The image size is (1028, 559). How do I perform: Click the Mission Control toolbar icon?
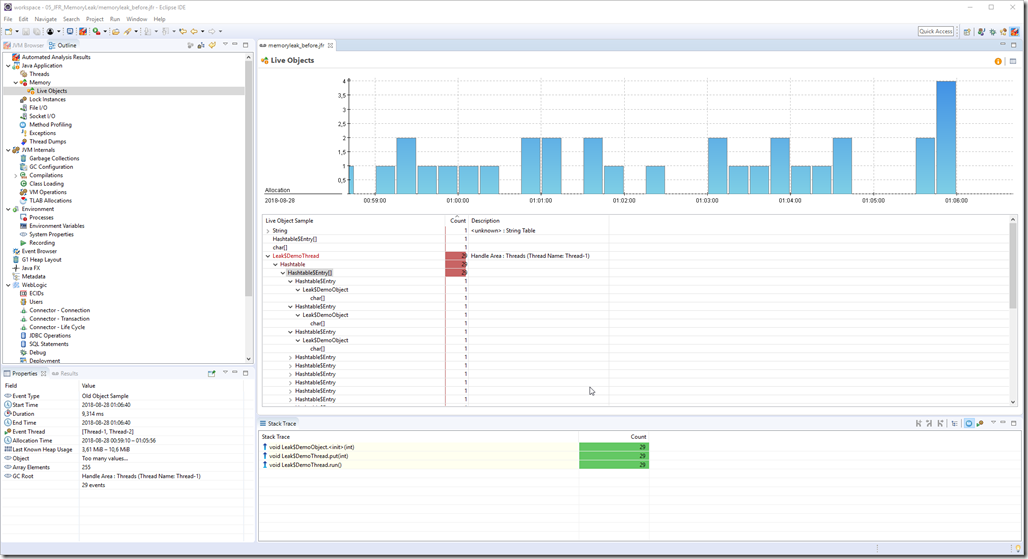point(83,31)
